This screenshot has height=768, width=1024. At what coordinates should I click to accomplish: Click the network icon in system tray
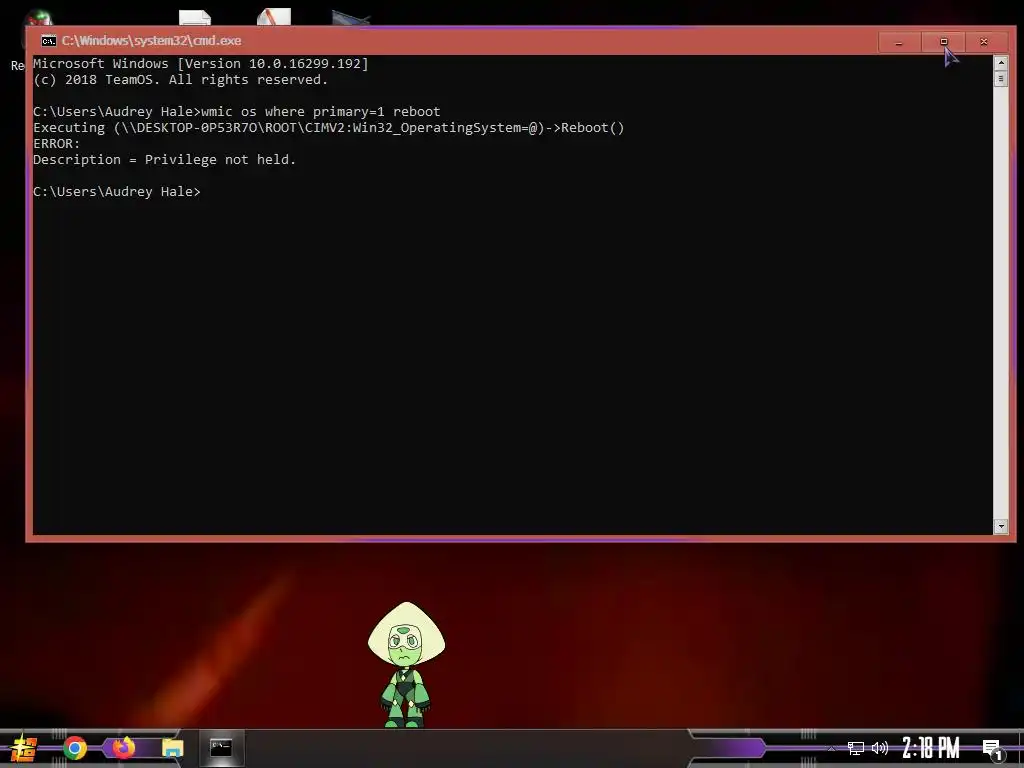click(x=856, y=748)
